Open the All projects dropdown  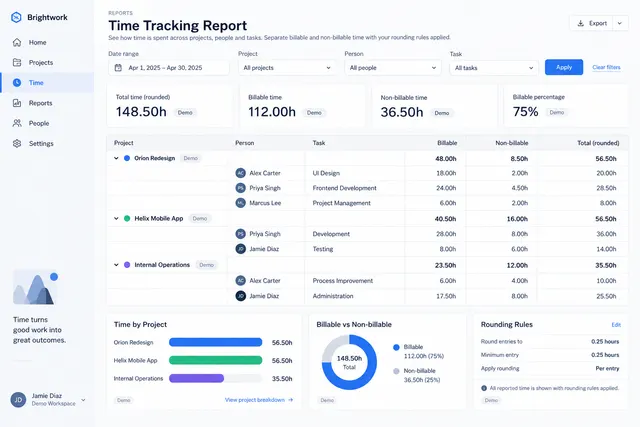pos(287,68)
